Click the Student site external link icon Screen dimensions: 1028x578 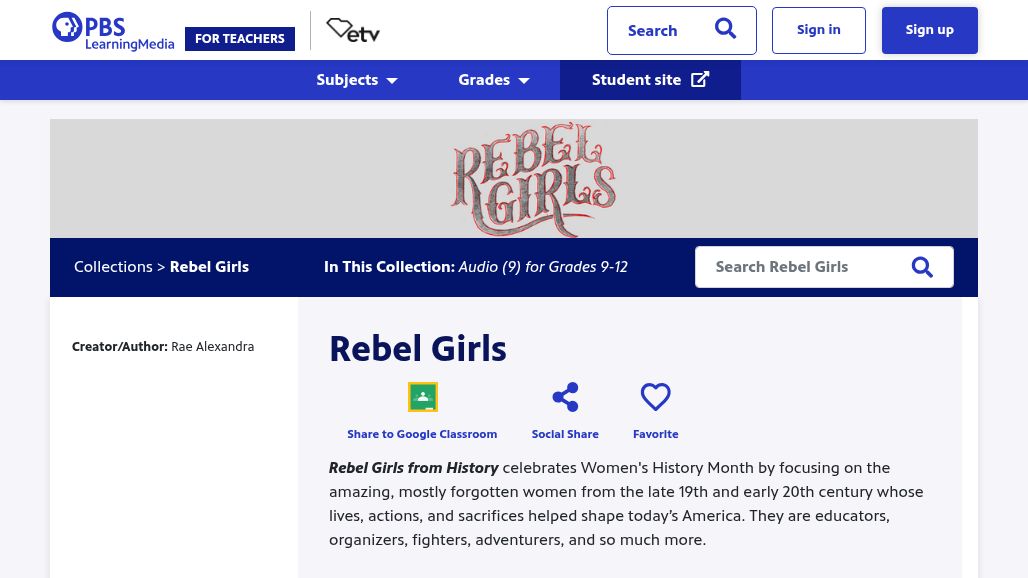[x=700, y=80]
